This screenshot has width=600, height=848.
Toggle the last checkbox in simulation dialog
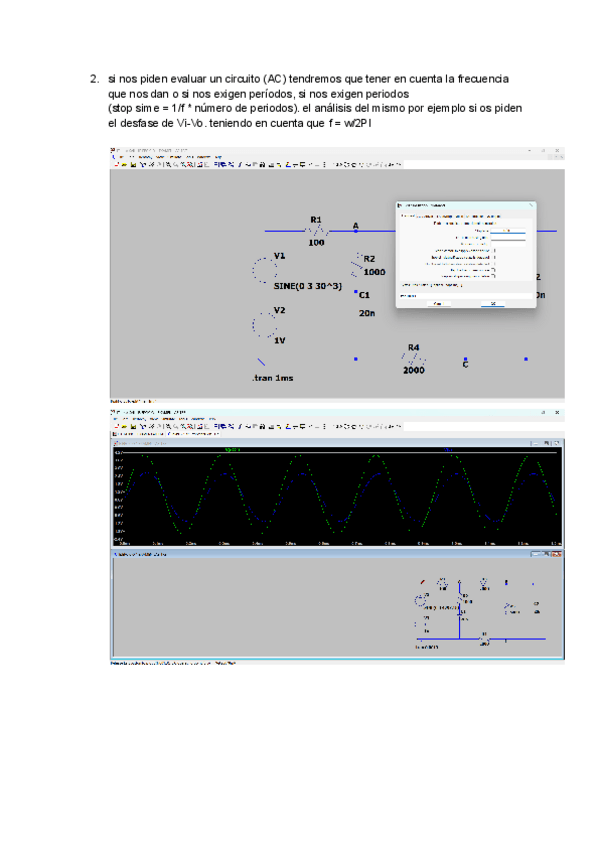tap(495, 276)
